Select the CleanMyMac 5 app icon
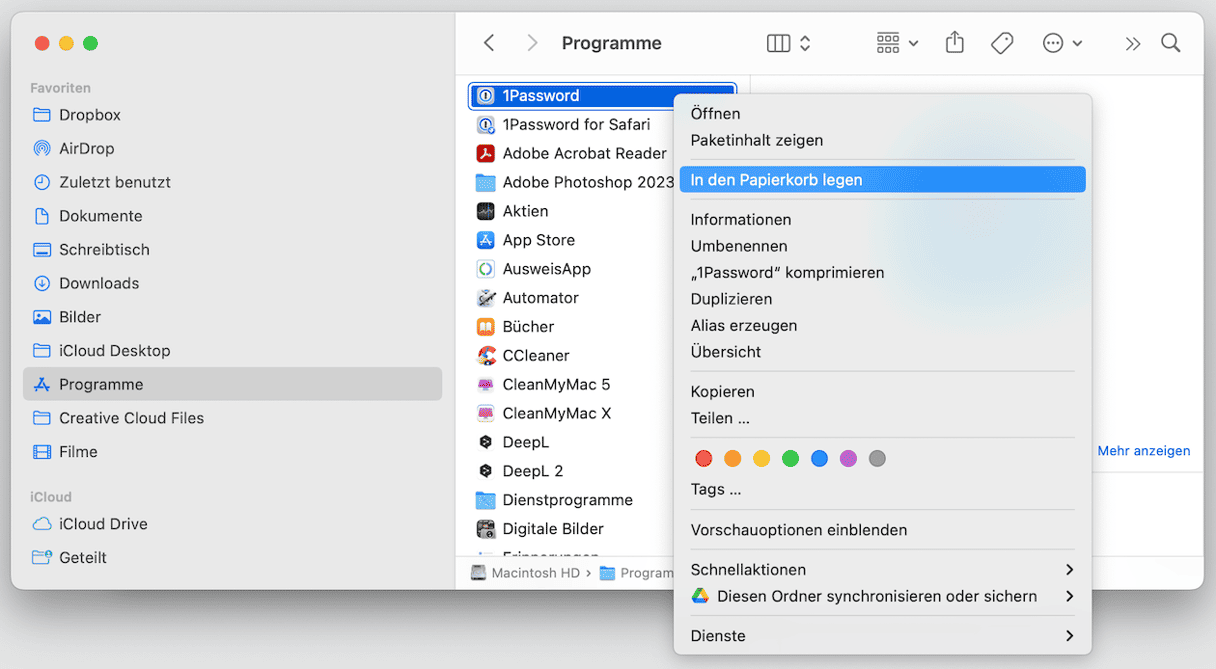The height and width of the screenshot is (669, 1216). (x=486, y=385)
